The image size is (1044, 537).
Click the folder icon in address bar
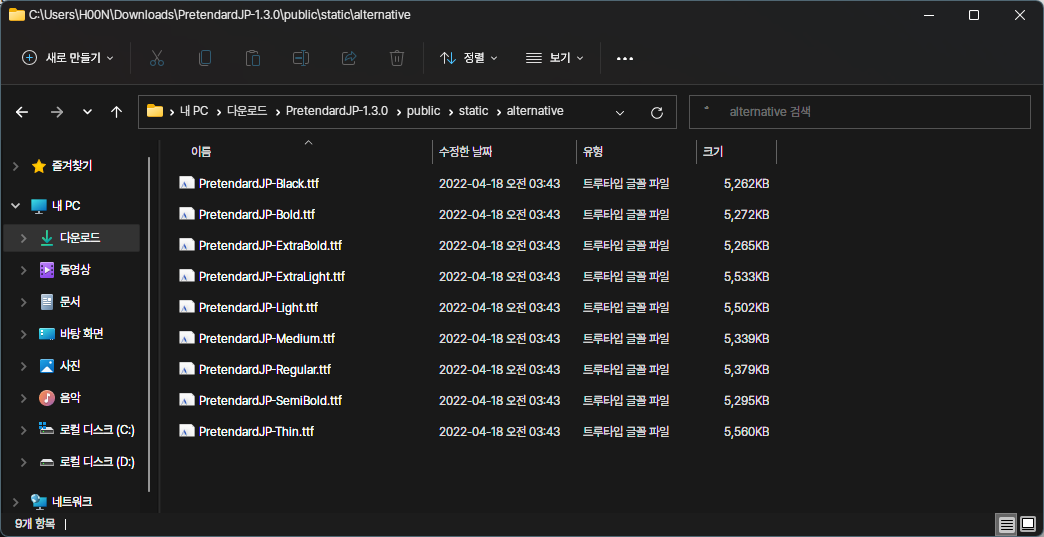tap(155, 110)
